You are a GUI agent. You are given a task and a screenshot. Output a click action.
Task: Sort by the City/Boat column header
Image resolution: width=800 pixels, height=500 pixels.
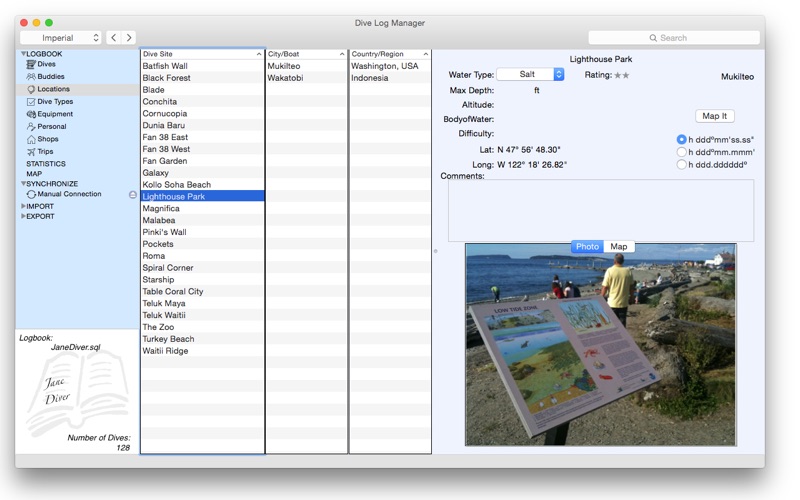[306, 54]
